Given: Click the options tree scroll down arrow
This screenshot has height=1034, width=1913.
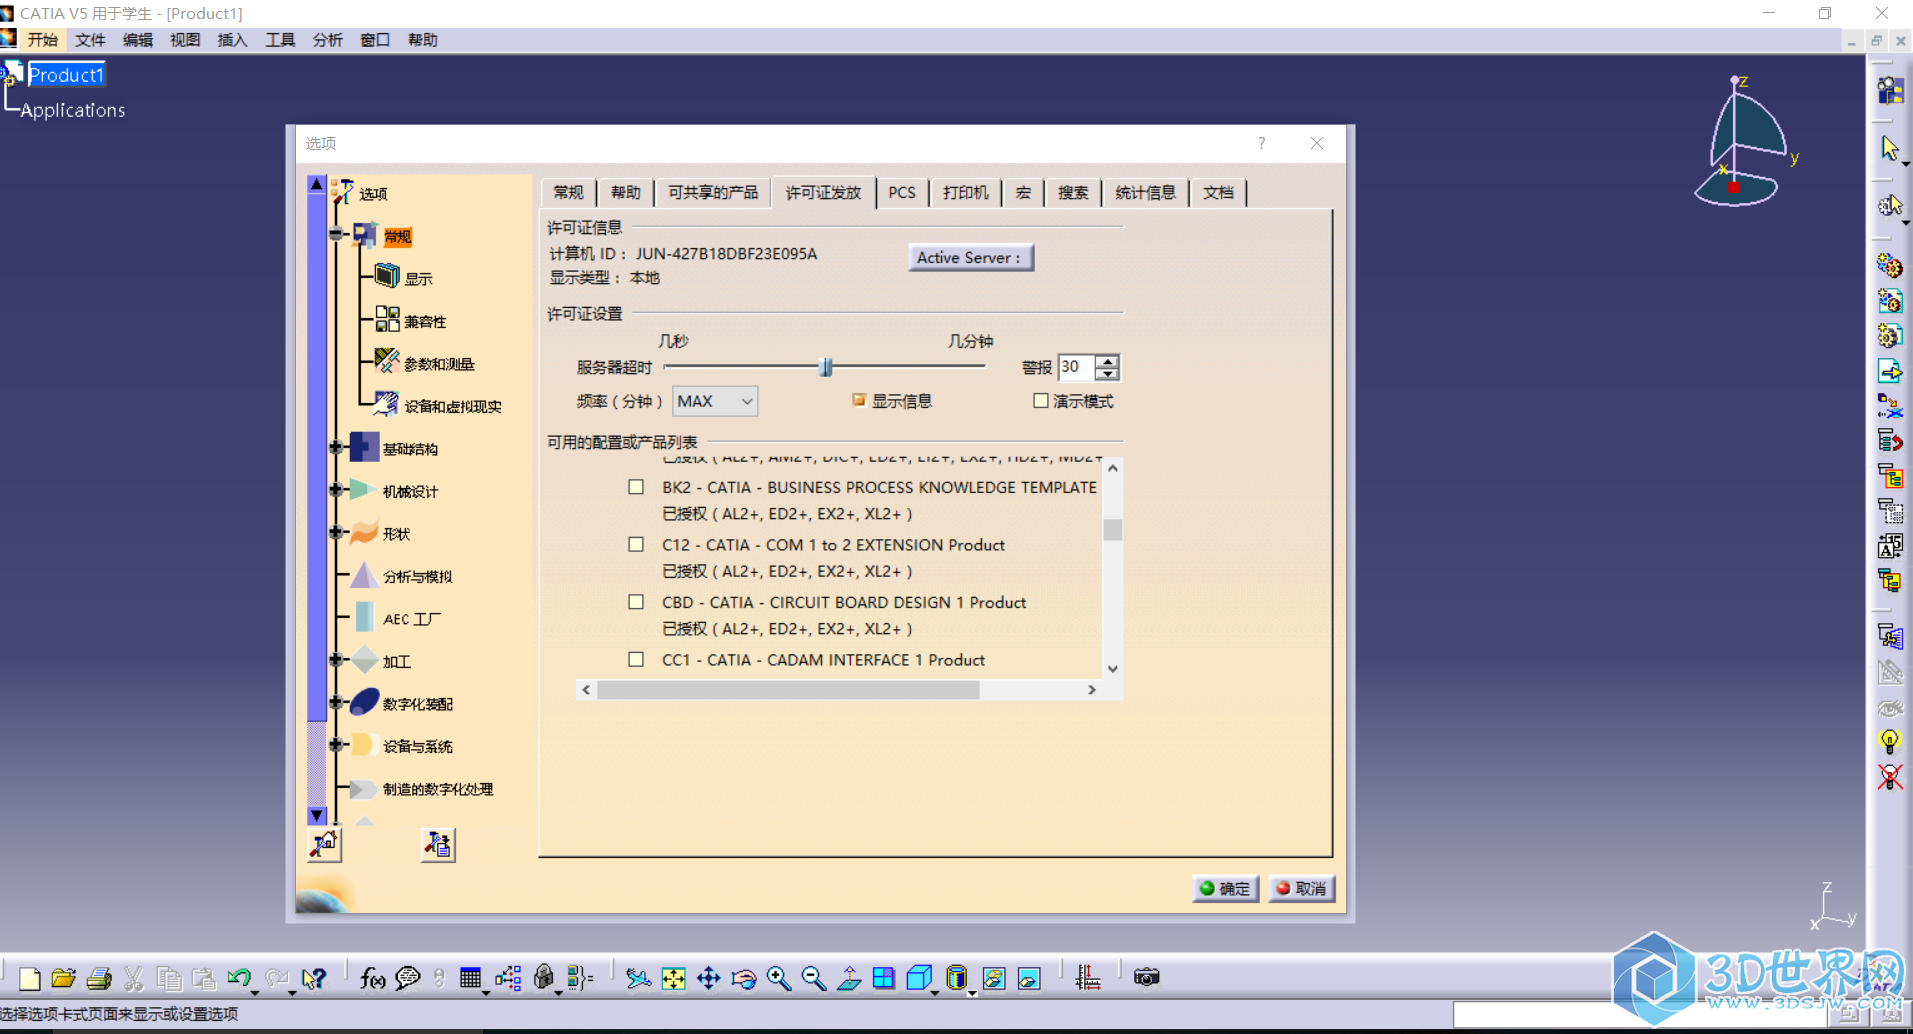Looking at the screenshot, I should [x=317, y=816].
